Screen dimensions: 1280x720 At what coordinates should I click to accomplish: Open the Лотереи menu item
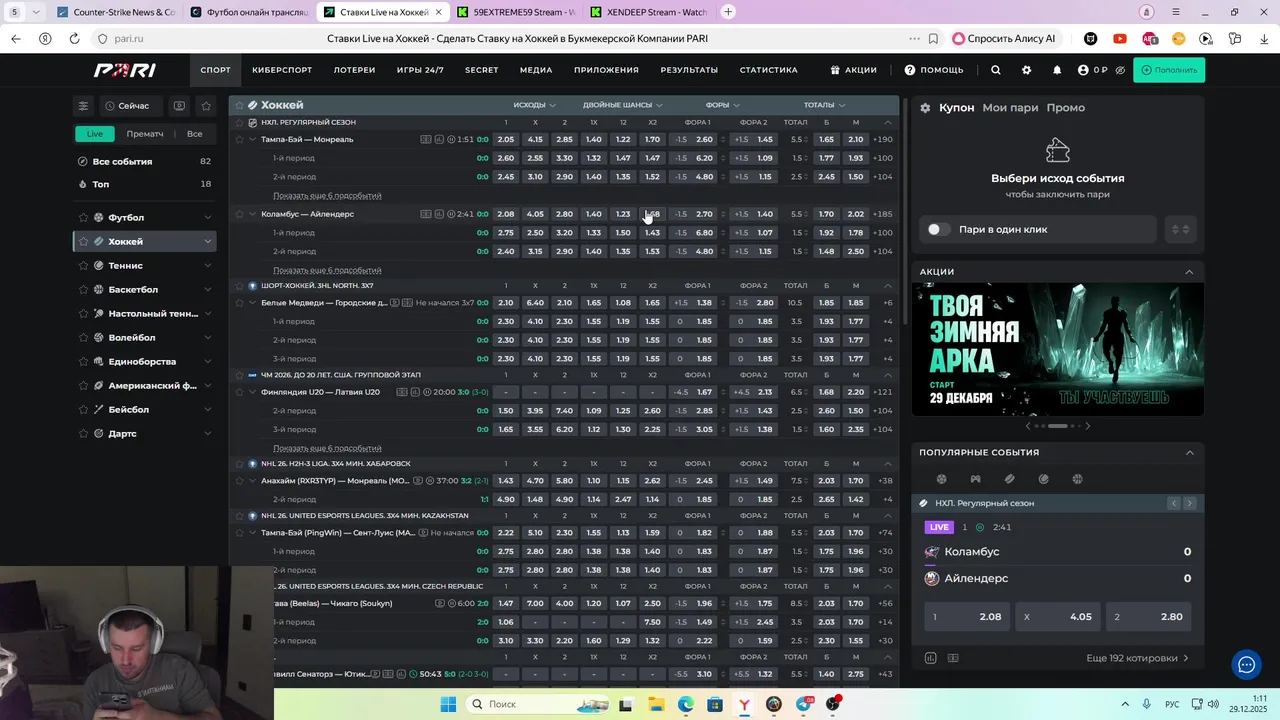click(354, 70)
